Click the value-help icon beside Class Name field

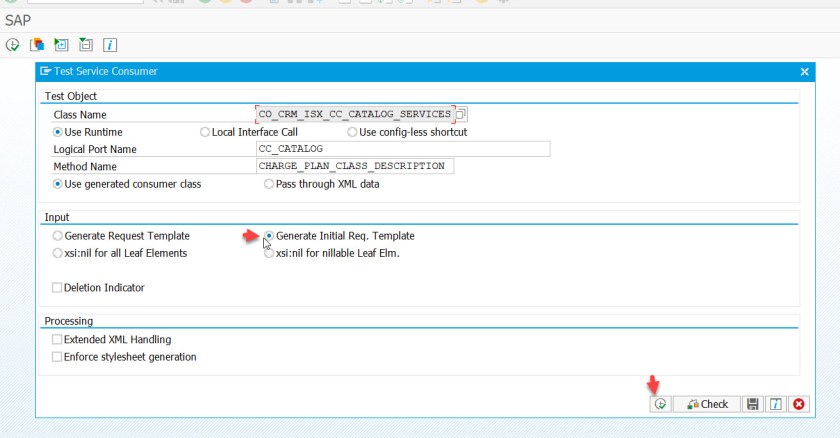point(461,114)
